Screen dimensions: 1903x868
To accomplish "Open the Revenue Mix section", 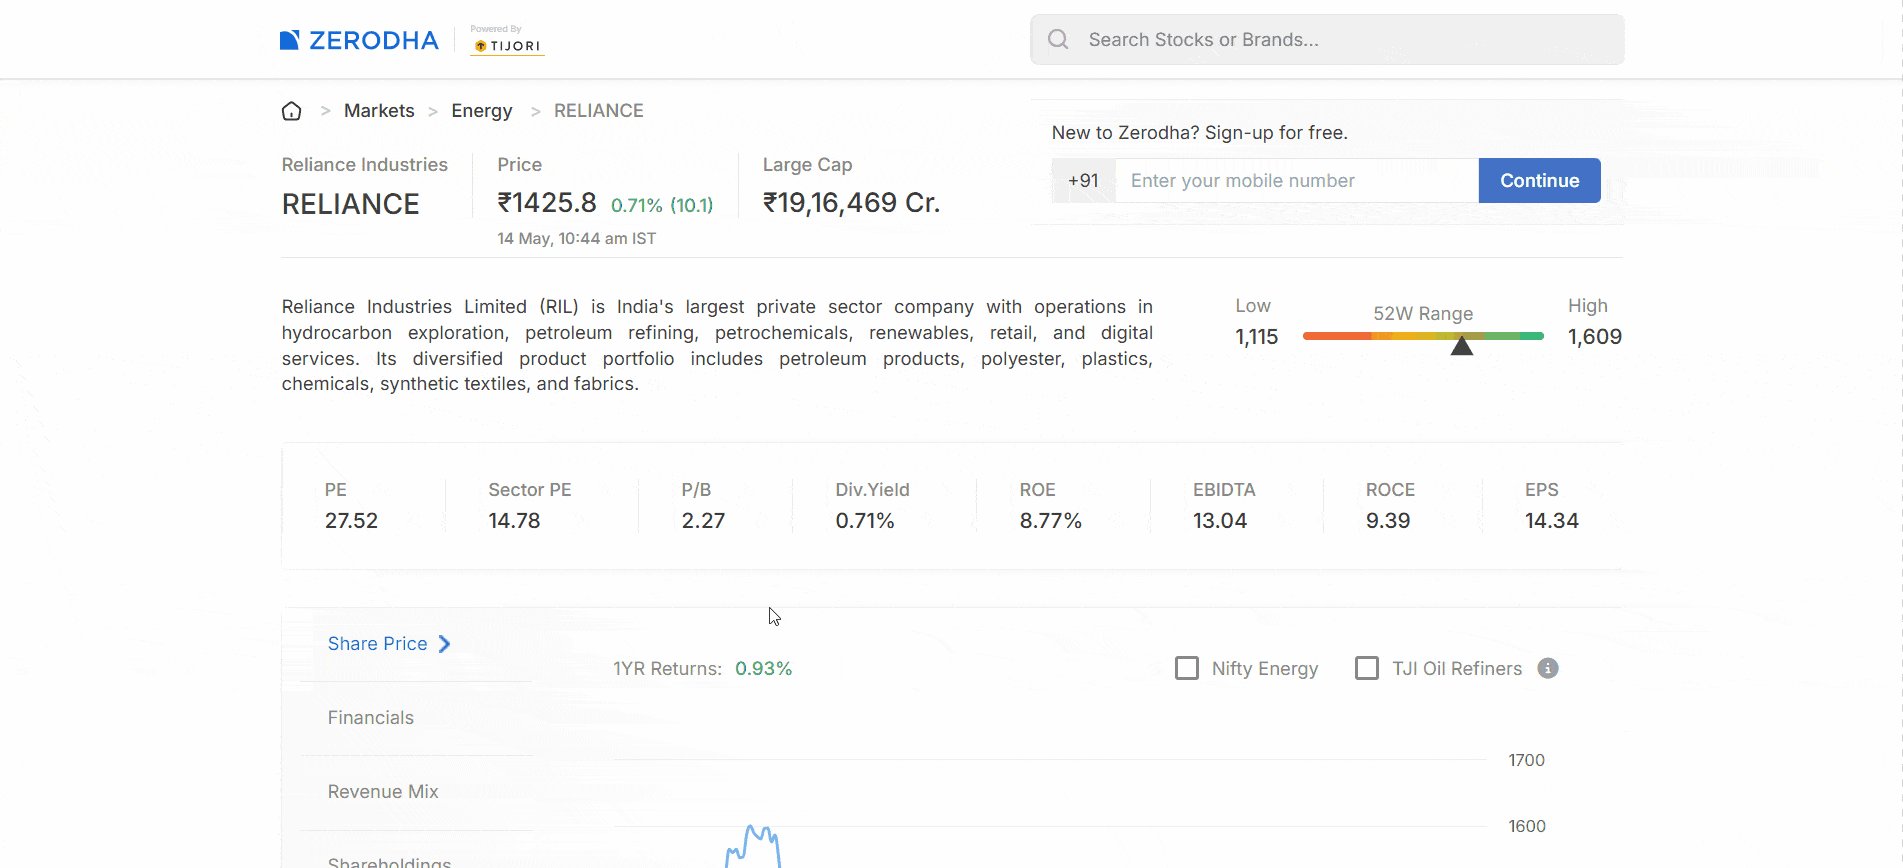I will pyautogui.click(x=383, y=792).
